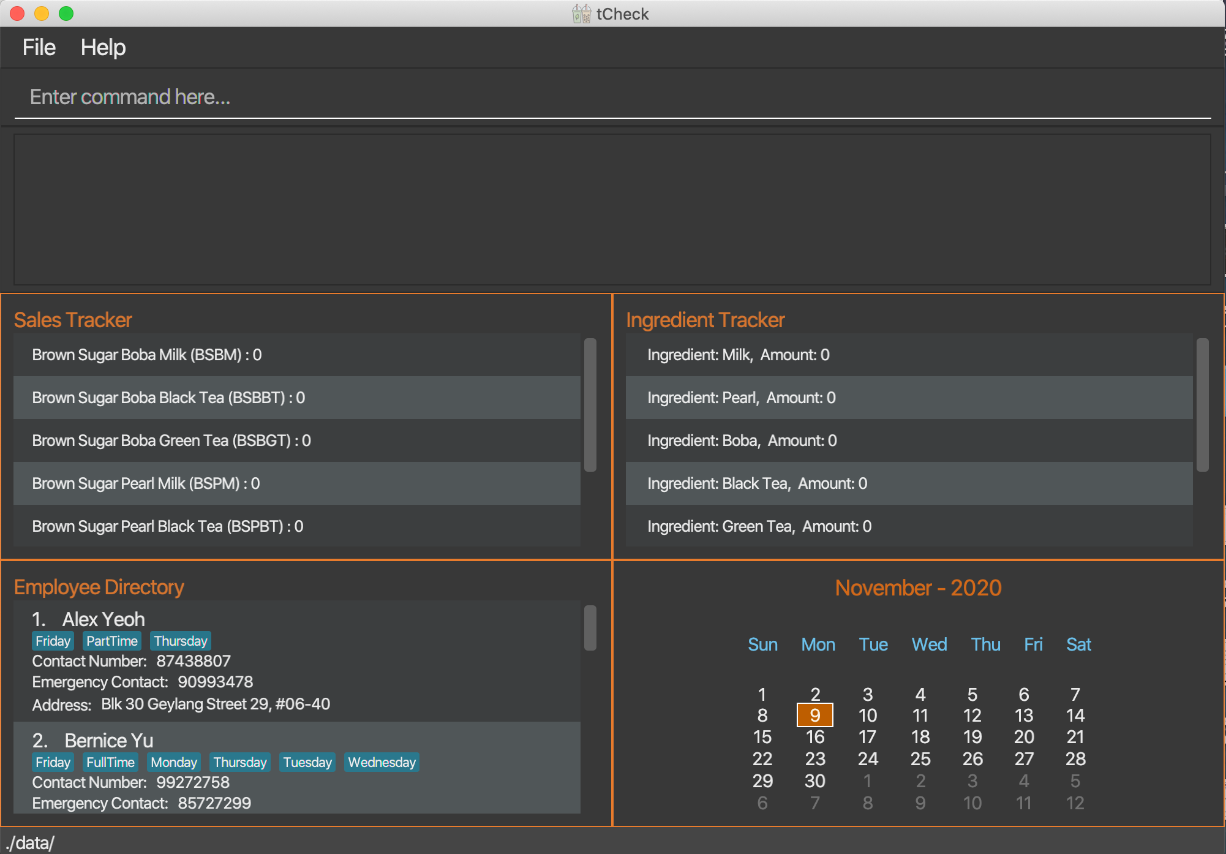Click Bernice Yu's Tuesday tag
The image size is (1226, 854).
coord(307,762)
